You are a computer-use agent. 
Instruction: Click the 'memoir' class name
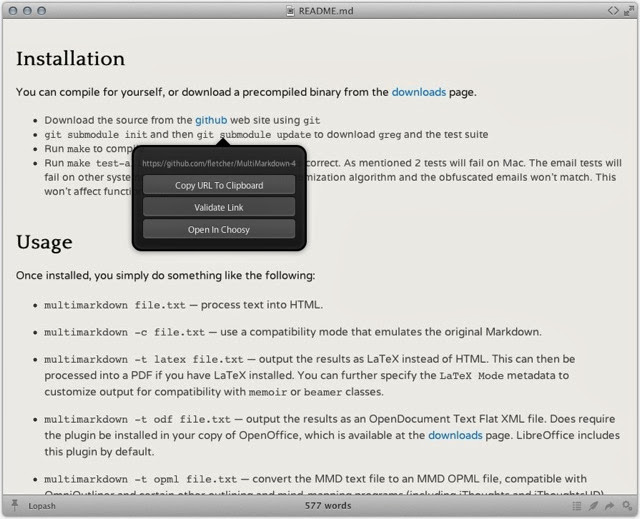click(x=268, y=392)
